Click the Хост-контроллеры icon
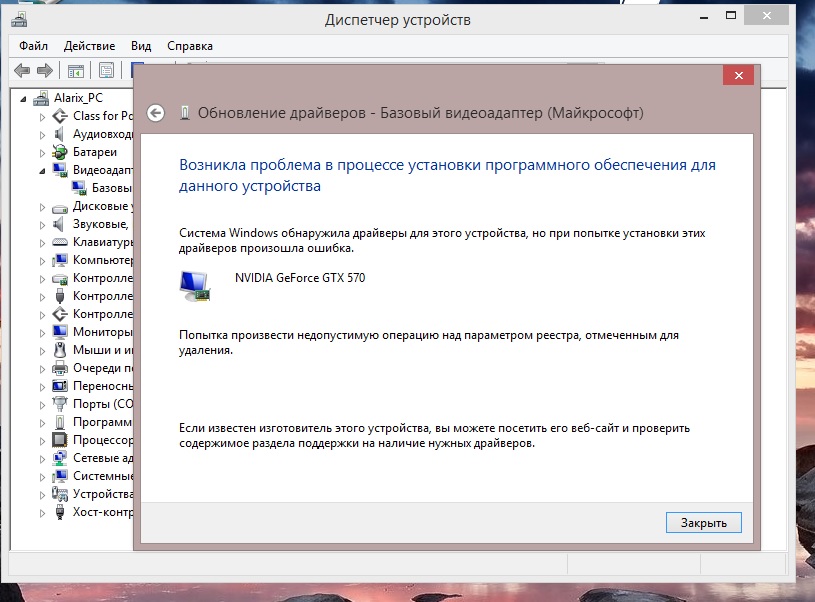This screenshot has height=602, width=815. [60, 512]
